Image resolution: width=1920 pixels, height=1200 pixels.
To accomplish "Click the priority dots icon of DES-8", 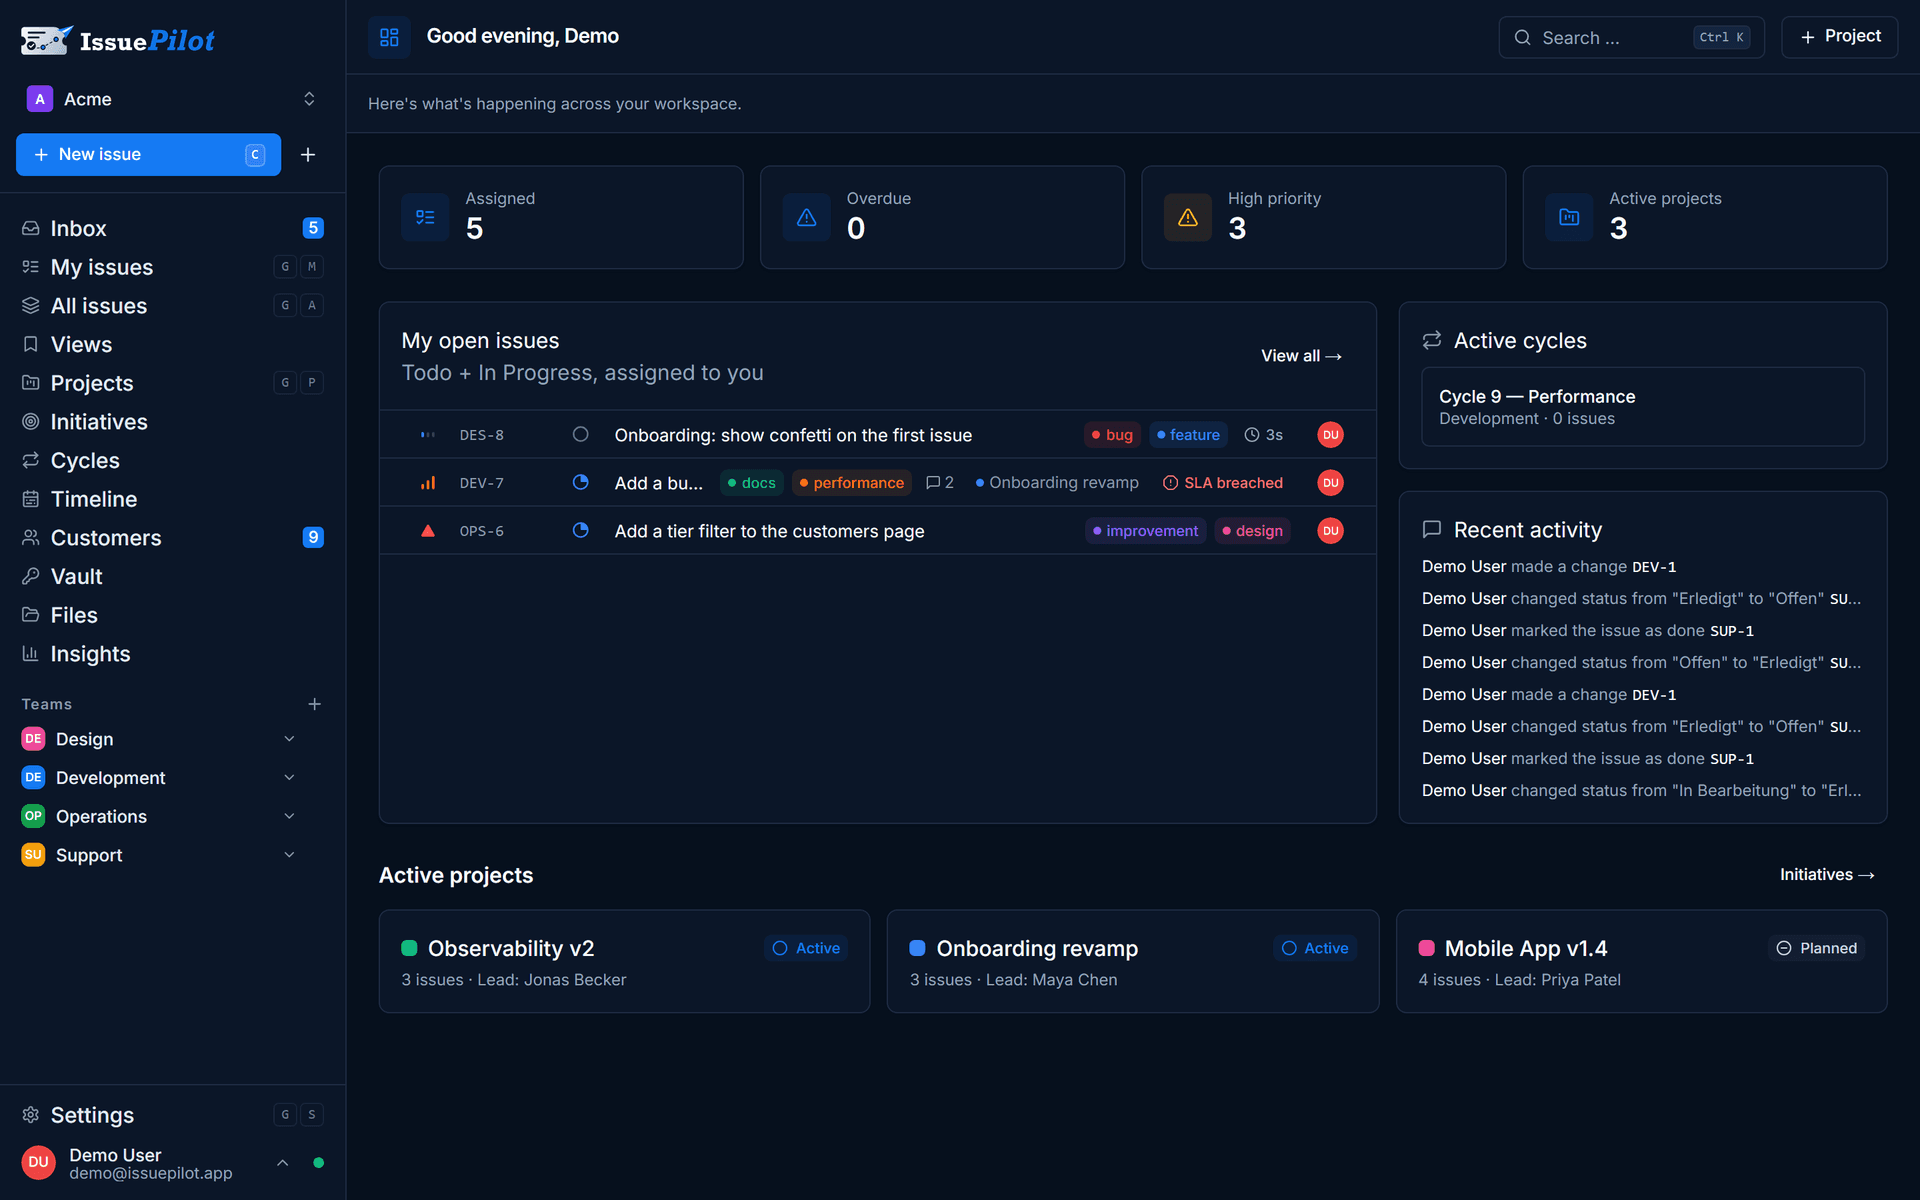I will pyautogui.click(x=428, y=434).
